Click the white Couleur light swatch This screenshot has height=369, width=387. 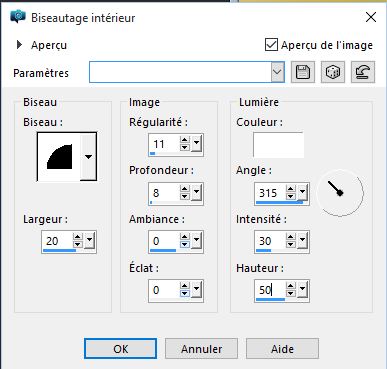278,145
